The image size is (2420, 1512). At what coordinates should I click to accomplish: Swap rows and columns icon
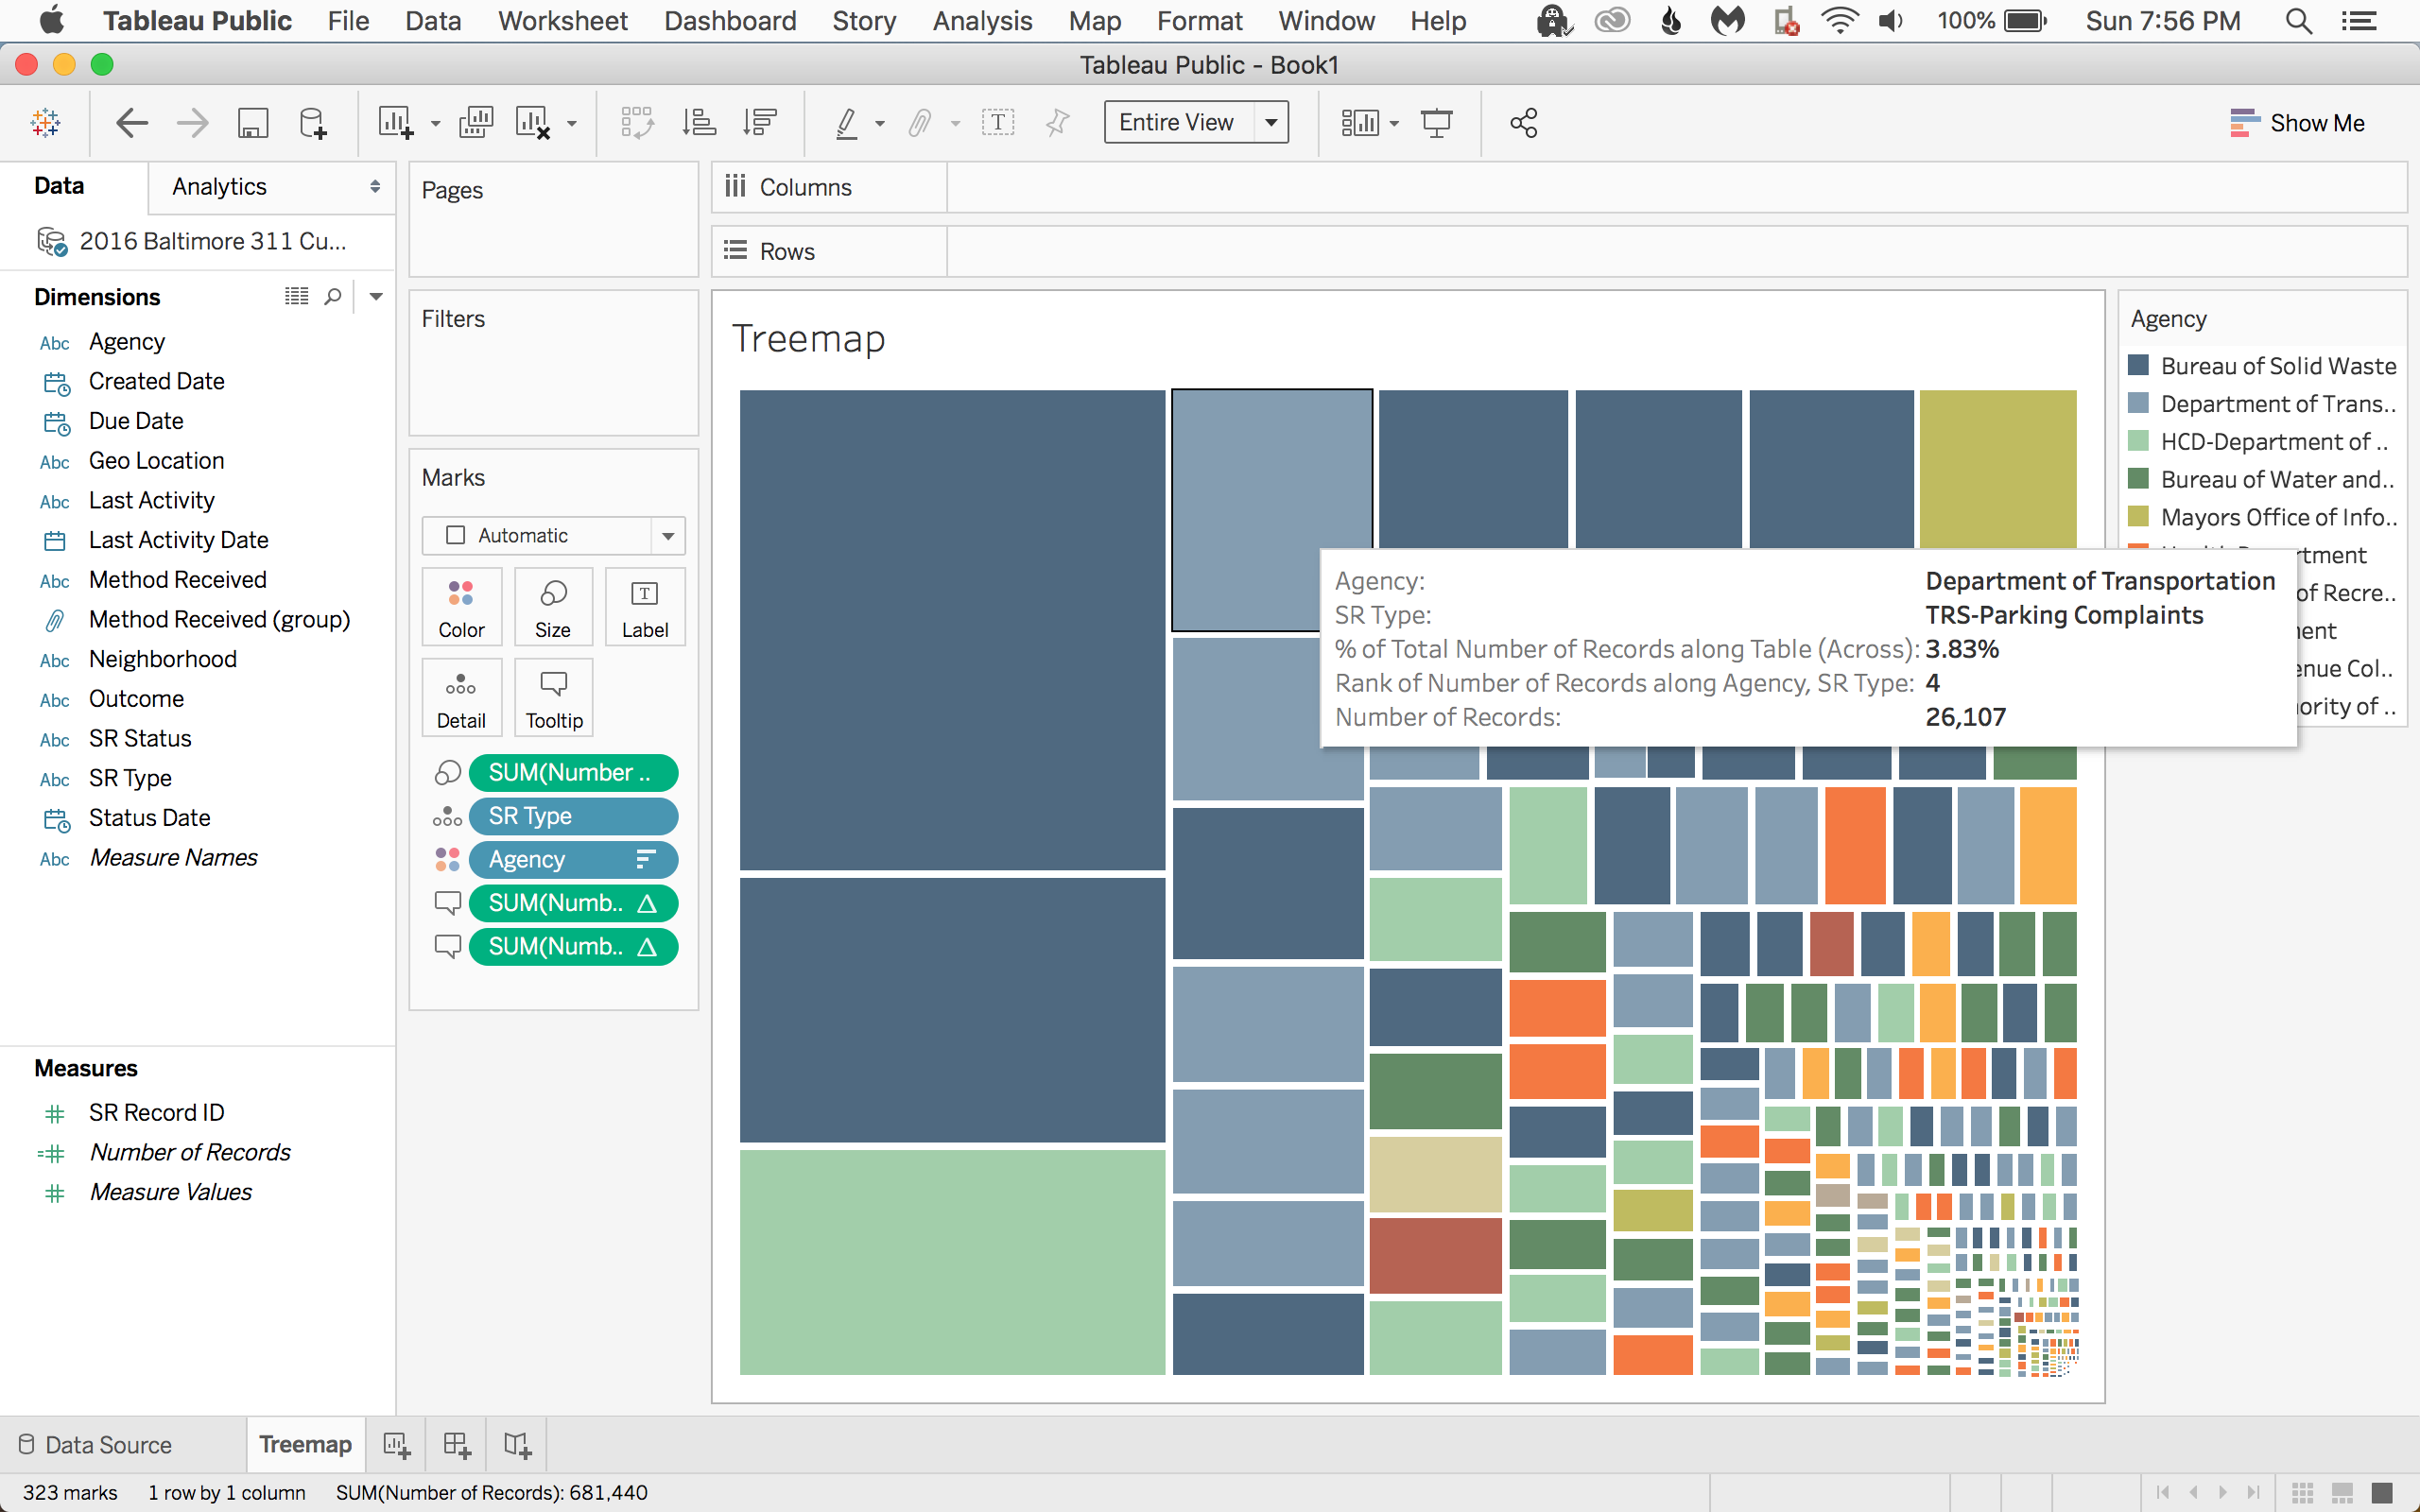click(637, 123)
